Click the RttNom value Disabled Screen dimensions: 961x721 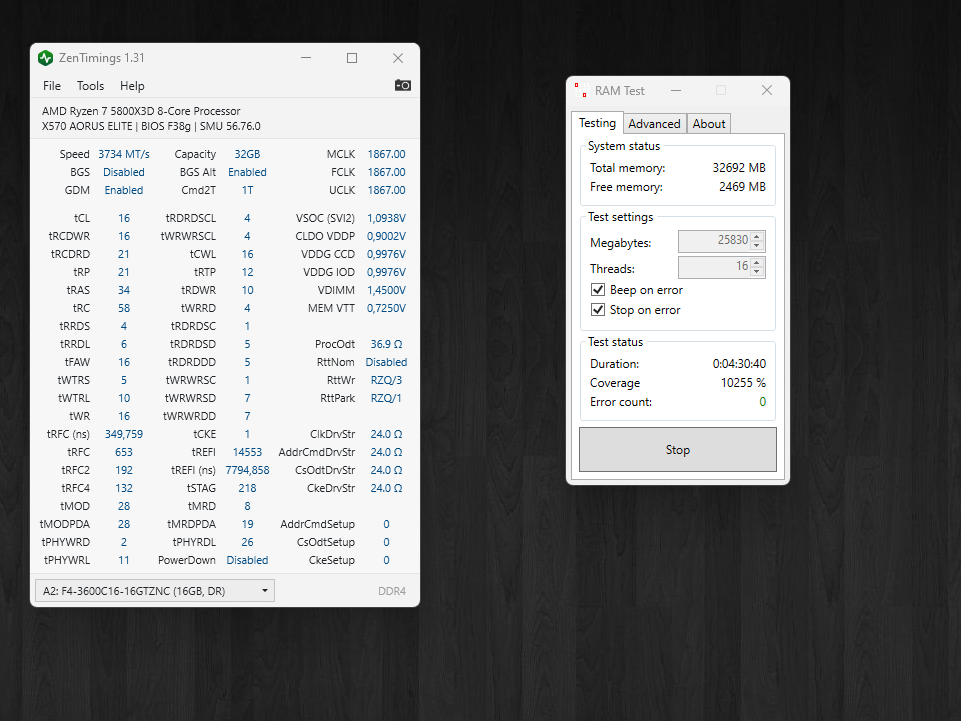tap(386, 362)
